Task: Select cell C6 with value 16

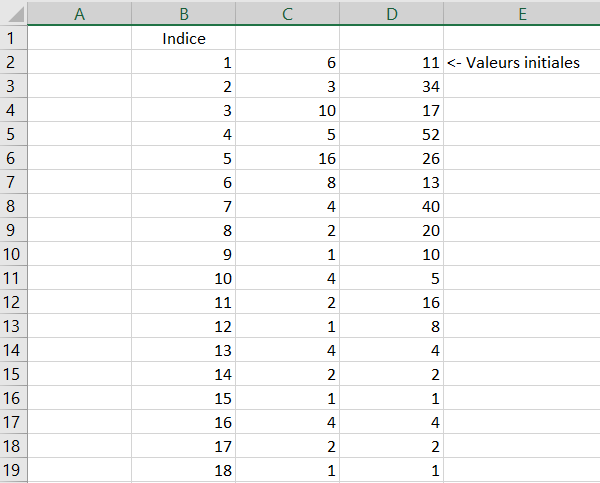Action: (288, 158)
